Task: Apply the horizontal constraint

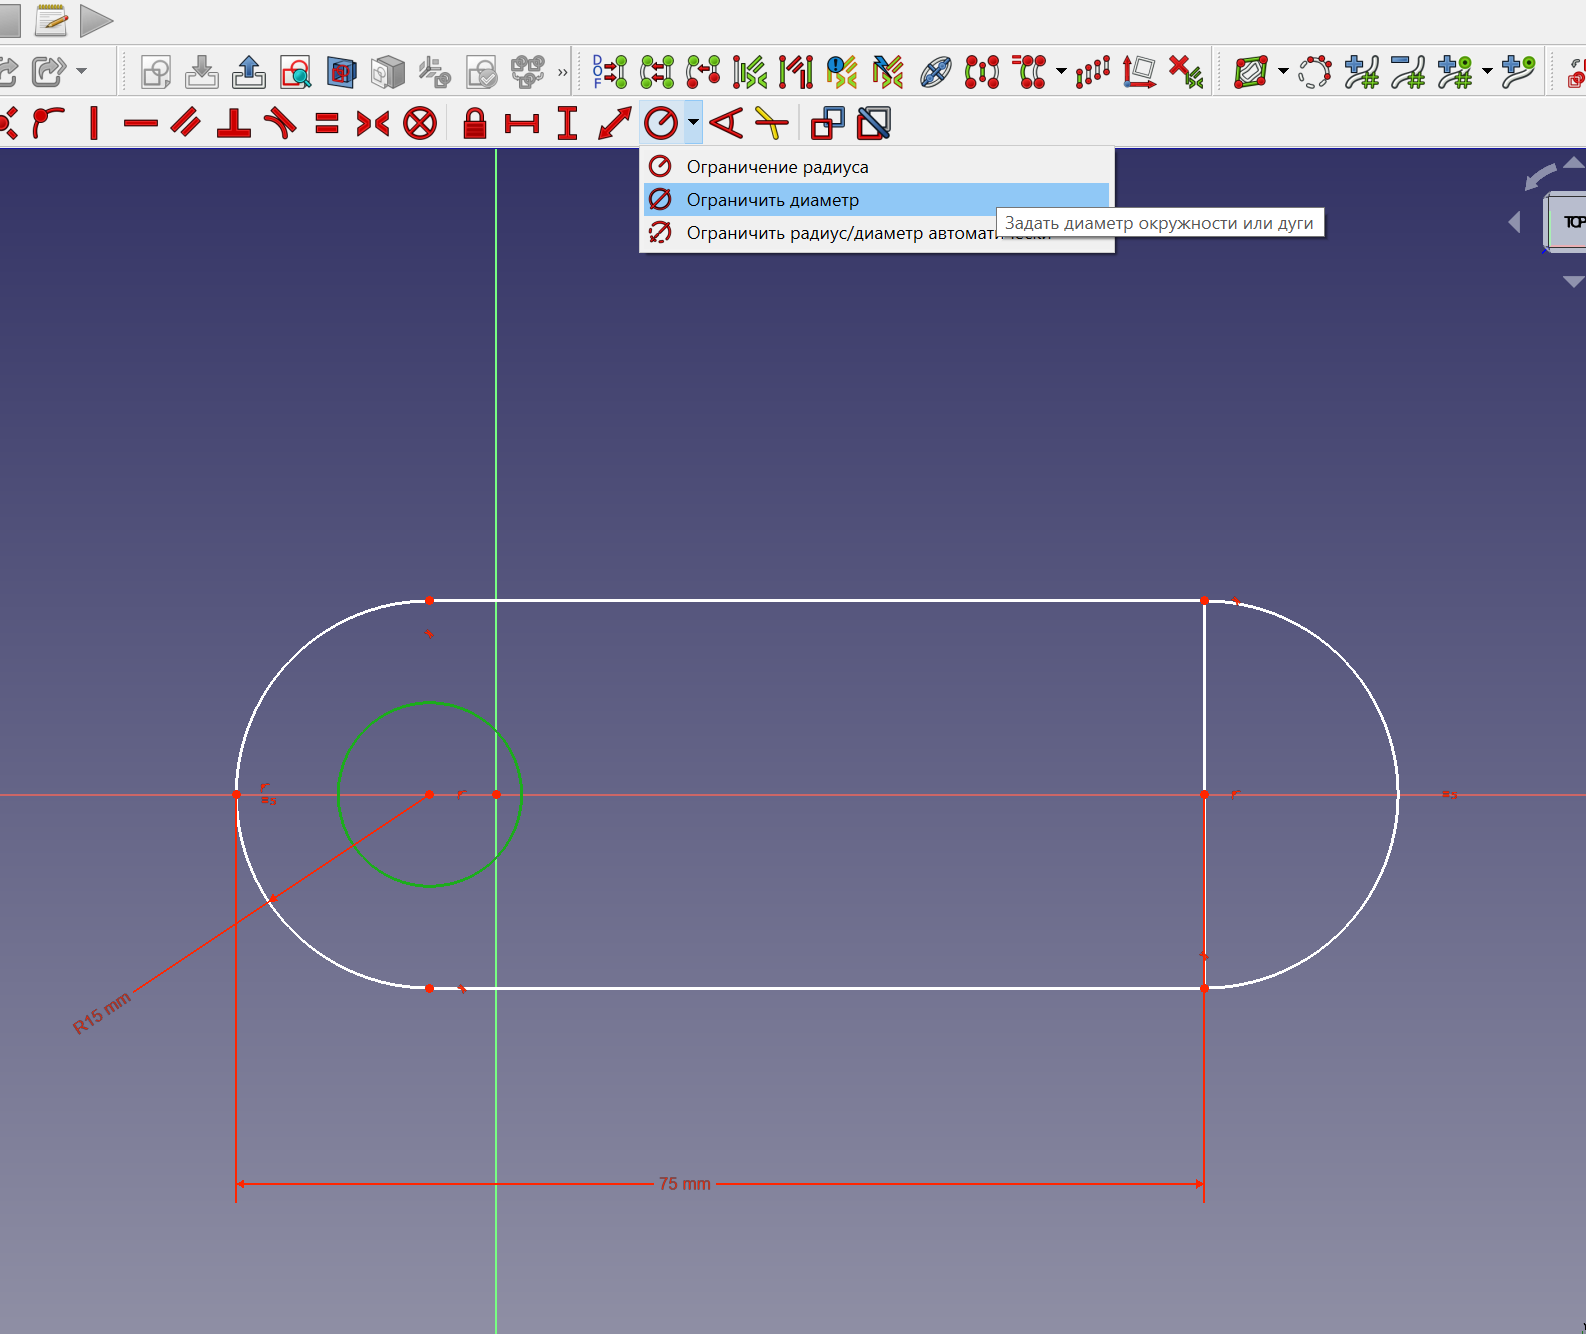Action: tap(140, 123)
